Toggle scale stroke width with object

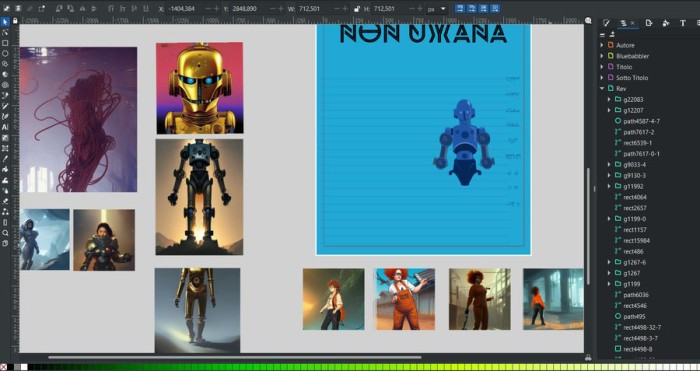[x=460, y=8]
